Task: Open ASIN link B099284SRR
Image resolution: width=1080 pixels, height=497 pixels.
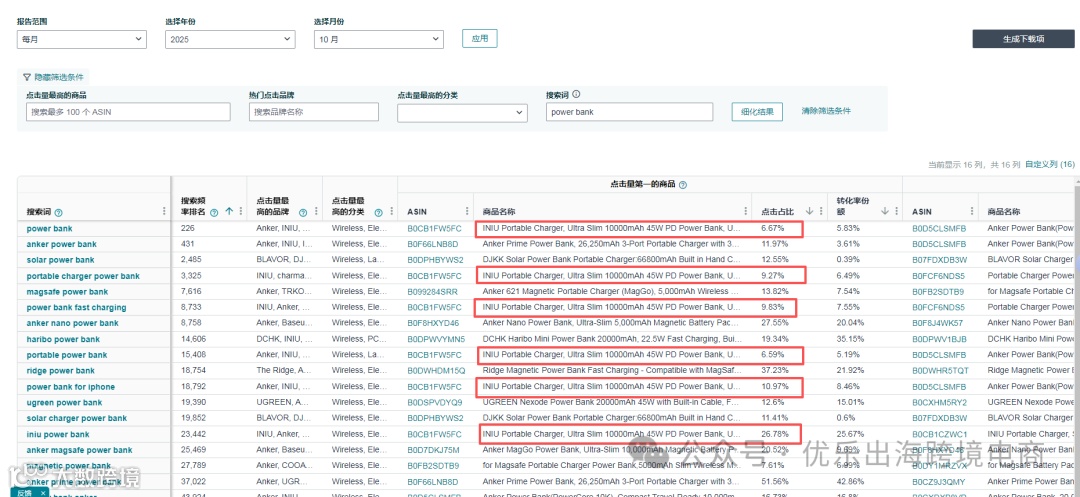Action: pyautogui.click(x=433, y=292)
